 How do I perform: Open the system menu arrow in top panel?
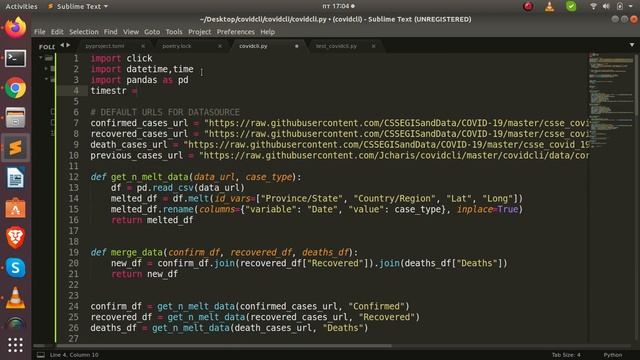pyautogui.click(x=631, y=6)
